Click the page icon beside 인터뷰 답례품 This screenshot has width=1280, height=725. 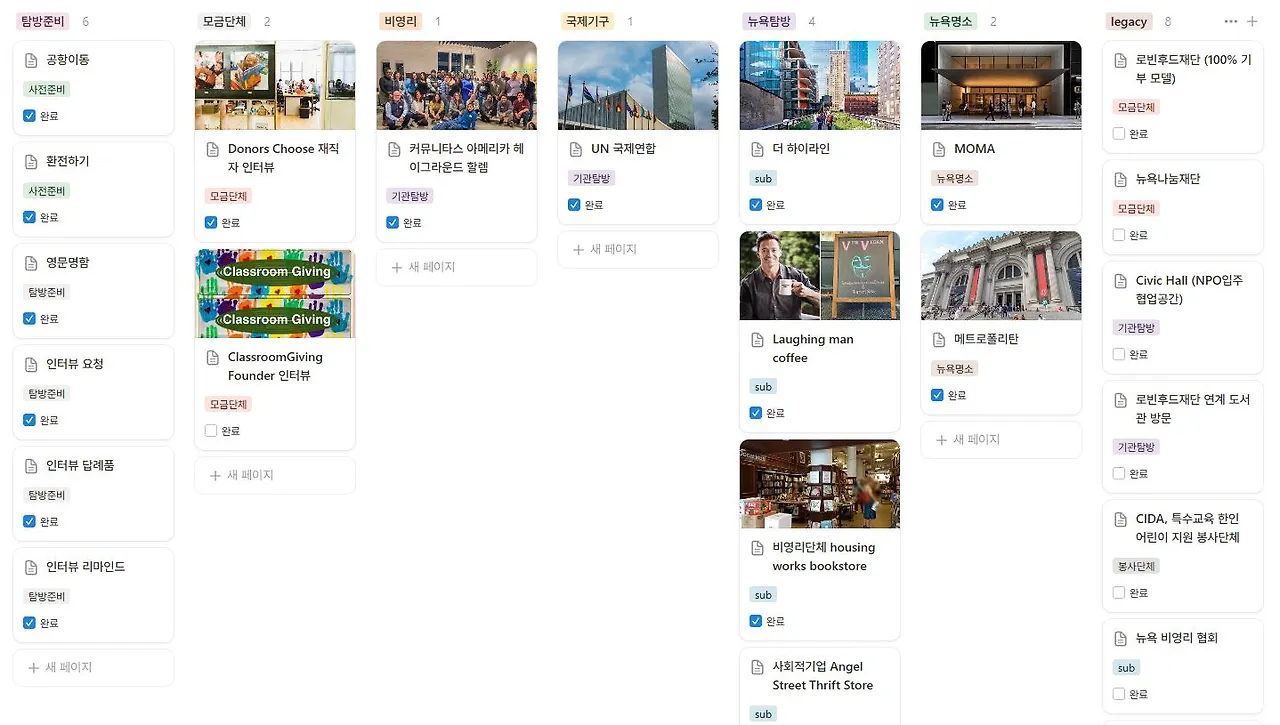(30, 465)
